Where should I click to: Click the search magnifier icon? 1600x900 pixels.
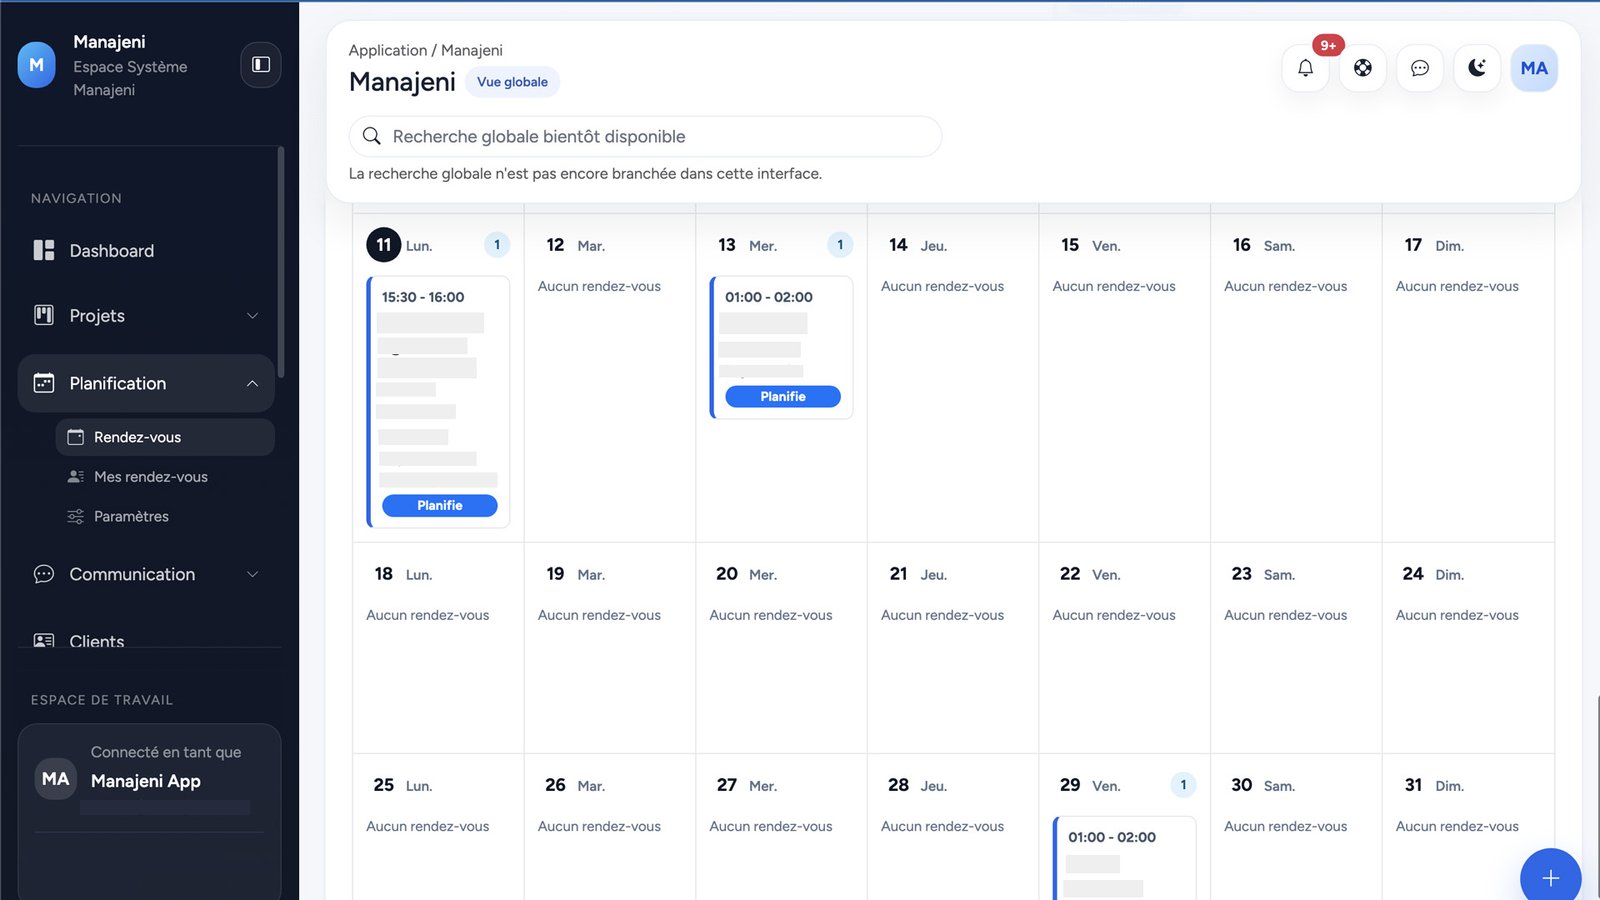(x=371, y=136)
